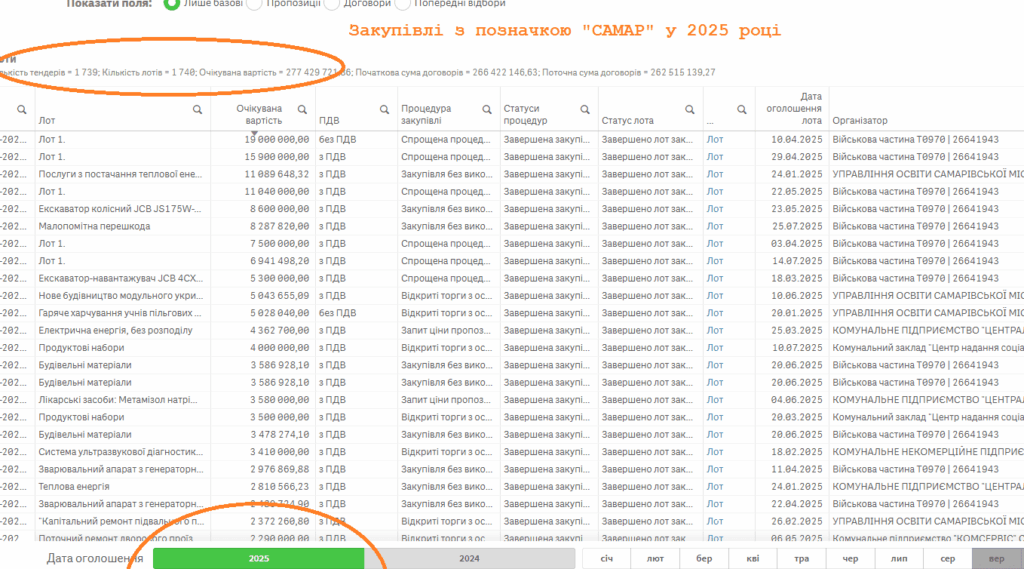Viewport: 1024px width, 569px height.
Task: Choose the Пропозиції fields option
Action: [255, 3]
